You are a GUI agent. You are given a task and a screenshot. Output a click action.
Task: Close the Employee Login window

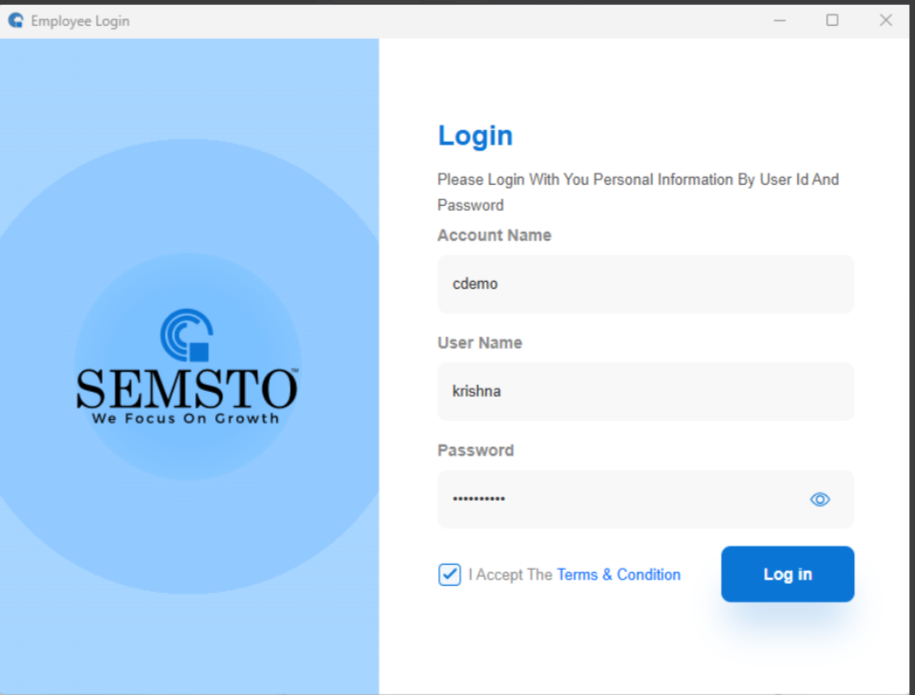point(886,20)
